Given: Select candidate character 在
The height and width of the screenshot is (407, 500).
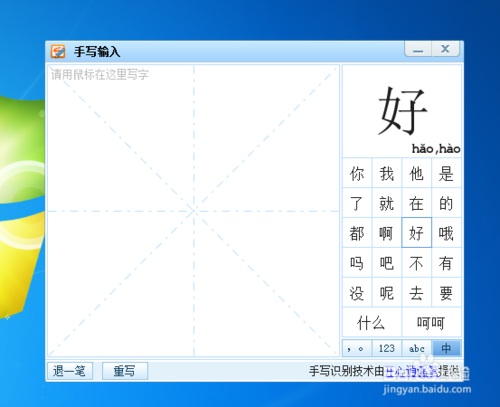Looking at the screenshot, I should coord(417,203).
